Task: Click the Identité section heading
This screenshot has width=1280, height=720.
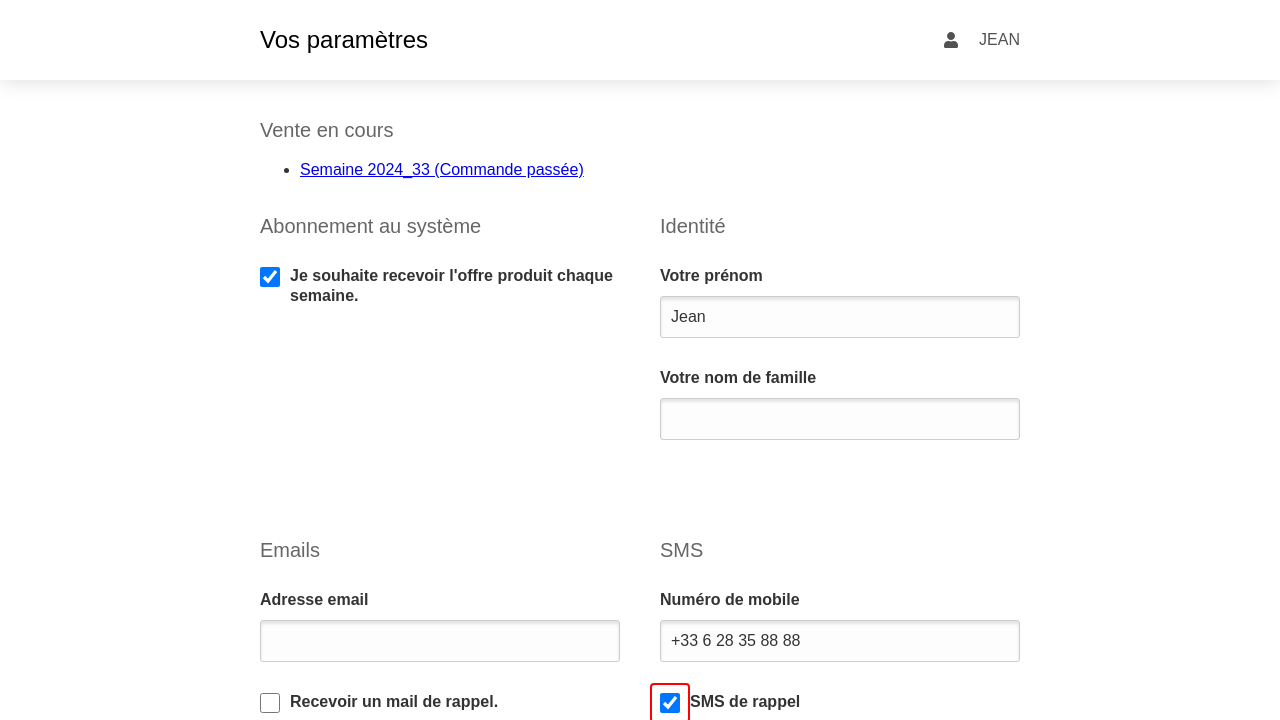Action: coord(693,226)
